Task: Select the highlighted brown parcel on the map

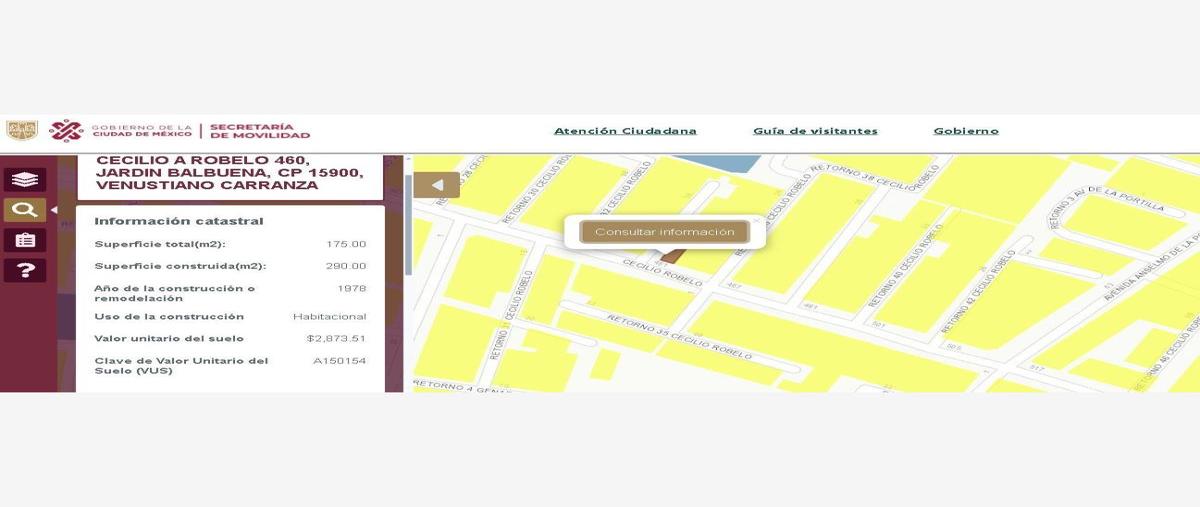Action: (667, 257)
